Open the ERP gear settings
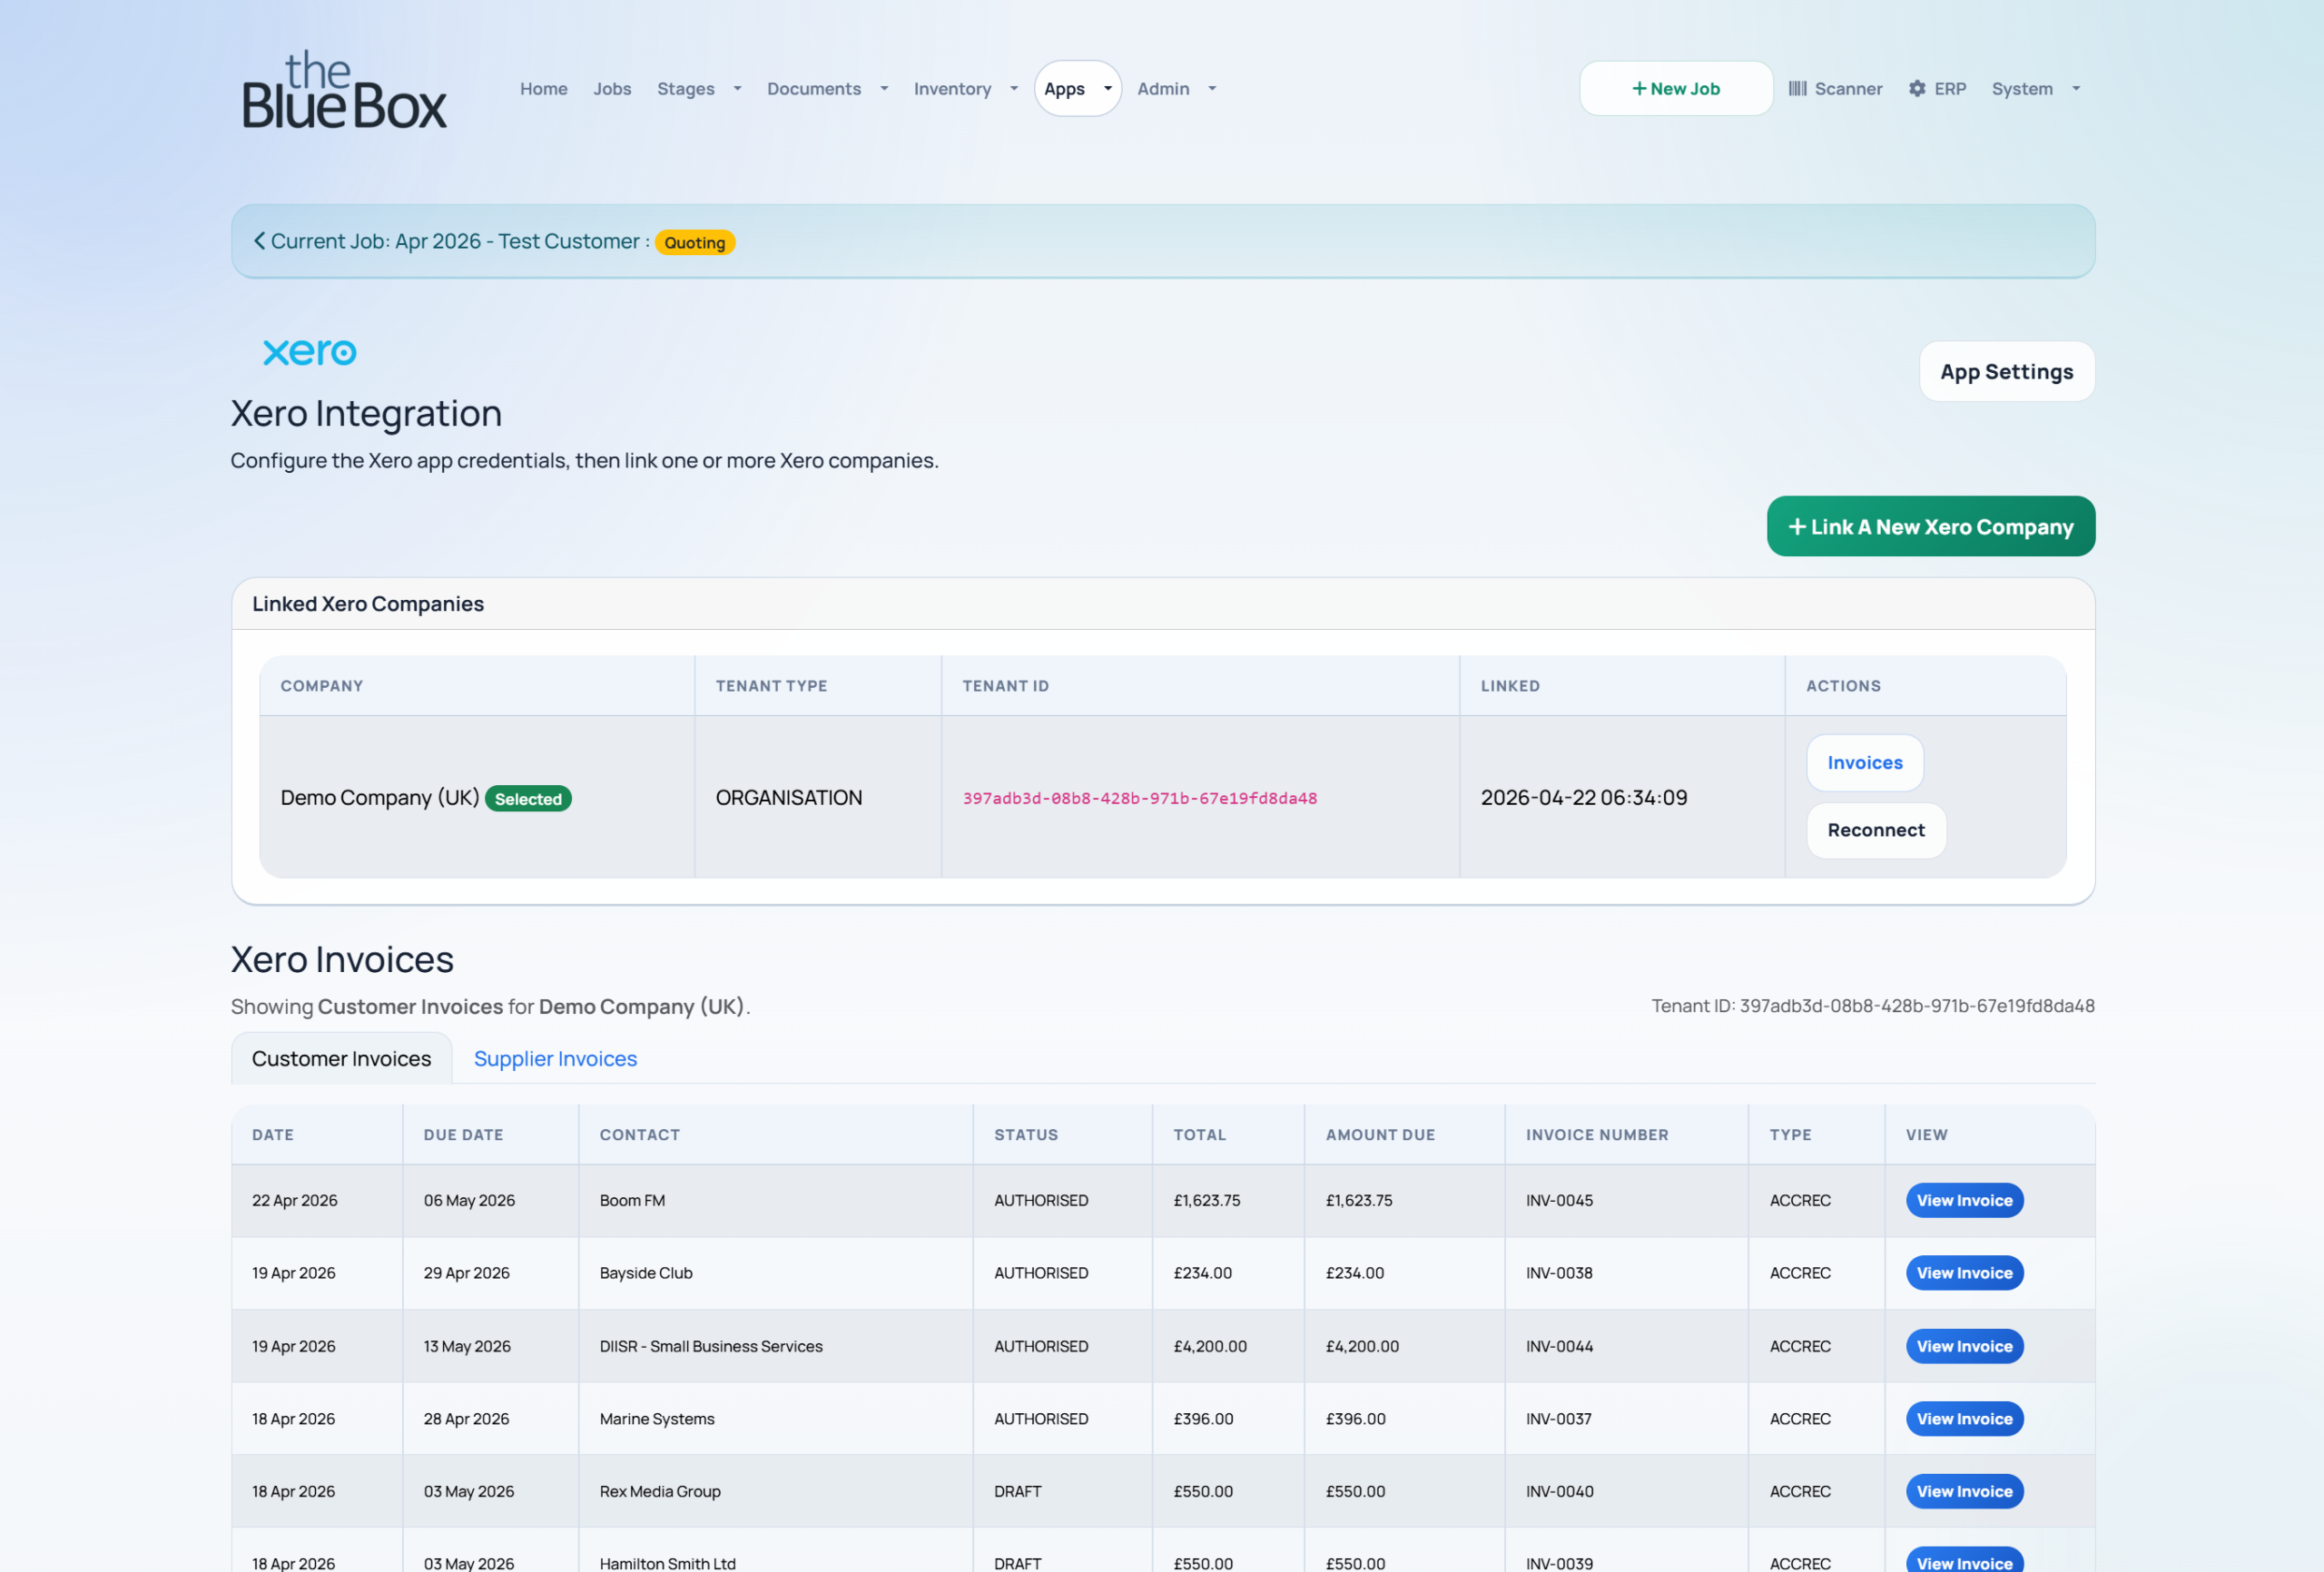This screenshot has height=1572, width=2324. coord(1937,89)
